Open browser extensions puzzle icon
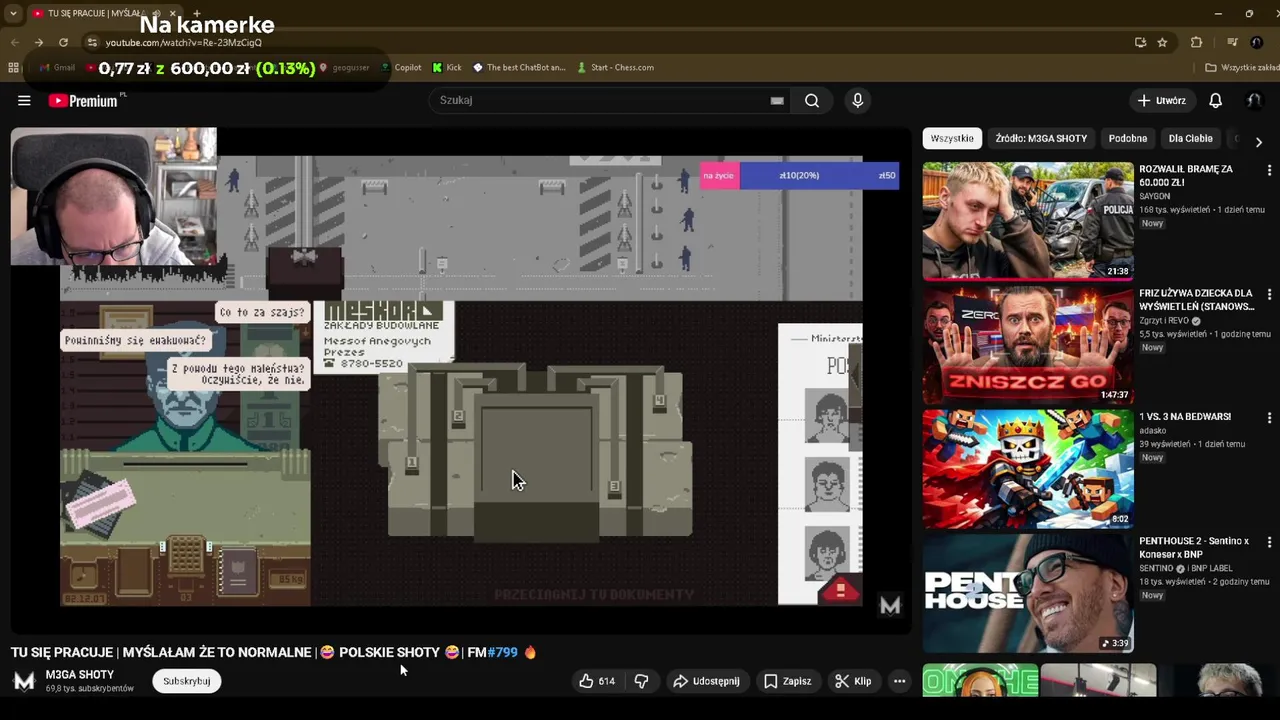 (1196, 42)
